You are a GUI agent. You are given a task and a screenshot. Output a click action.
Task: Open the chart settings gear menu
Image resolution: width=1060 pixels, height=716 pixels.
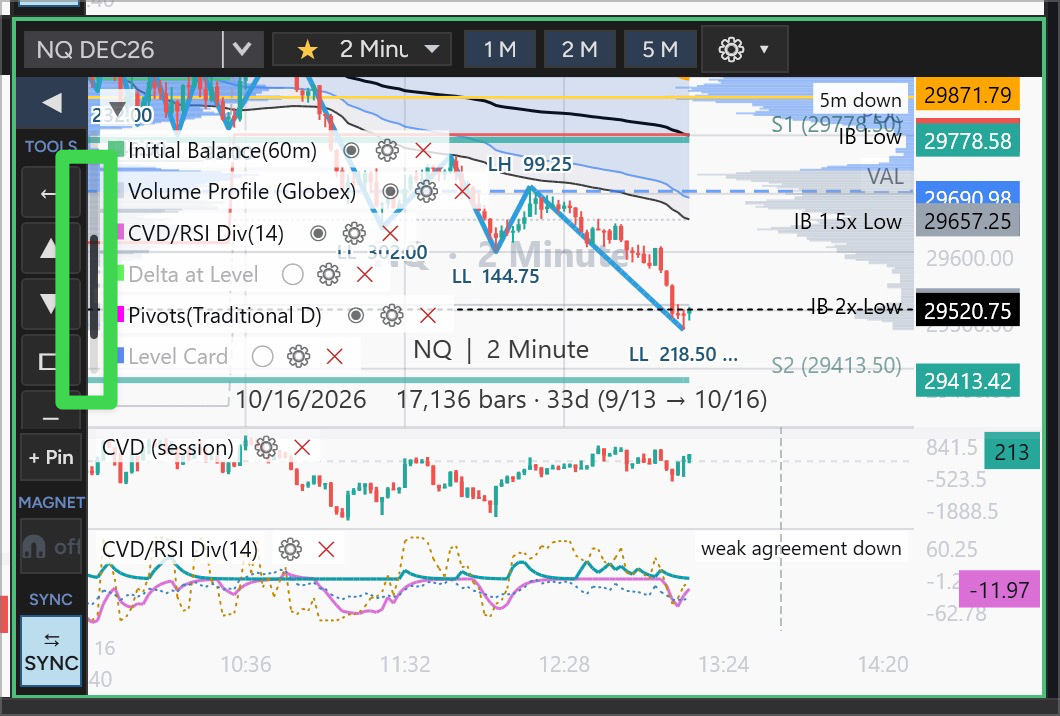click(744, 49)
